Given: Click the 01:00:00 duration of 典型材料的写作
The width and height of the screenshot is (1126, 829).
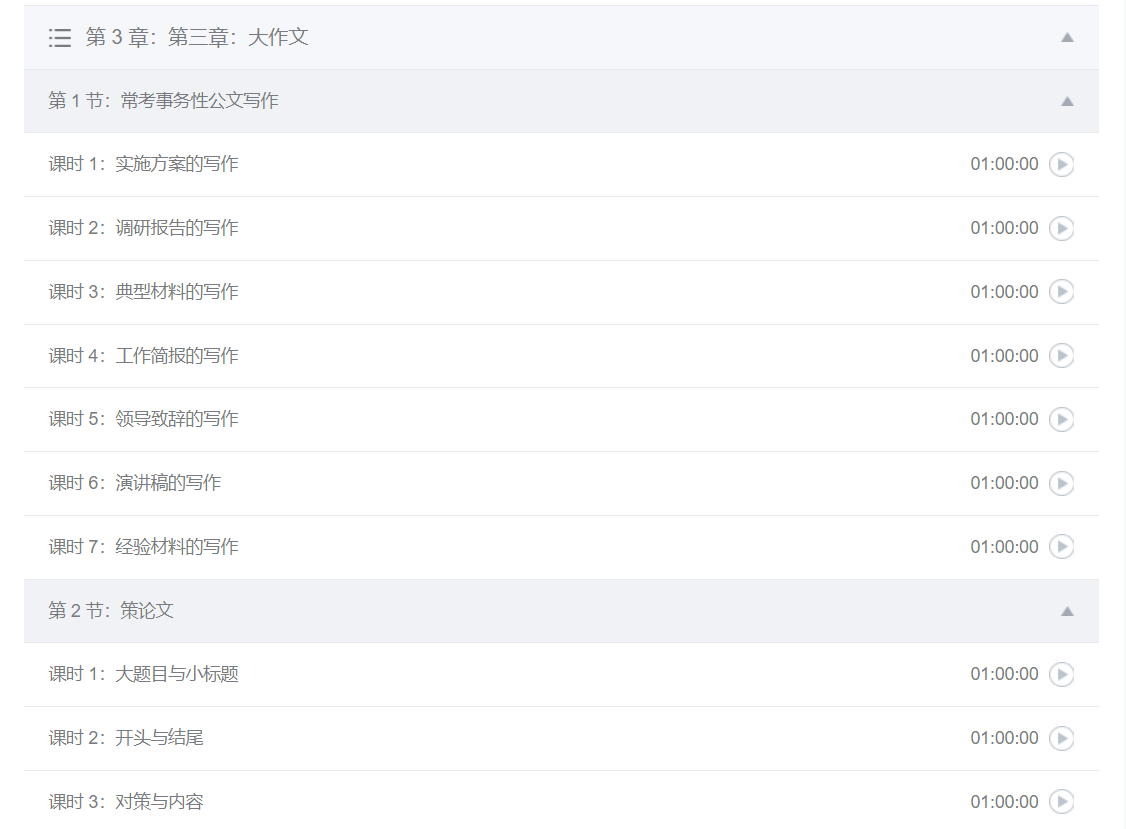Looking at the screenshot, I should (x=1005, y=292).
